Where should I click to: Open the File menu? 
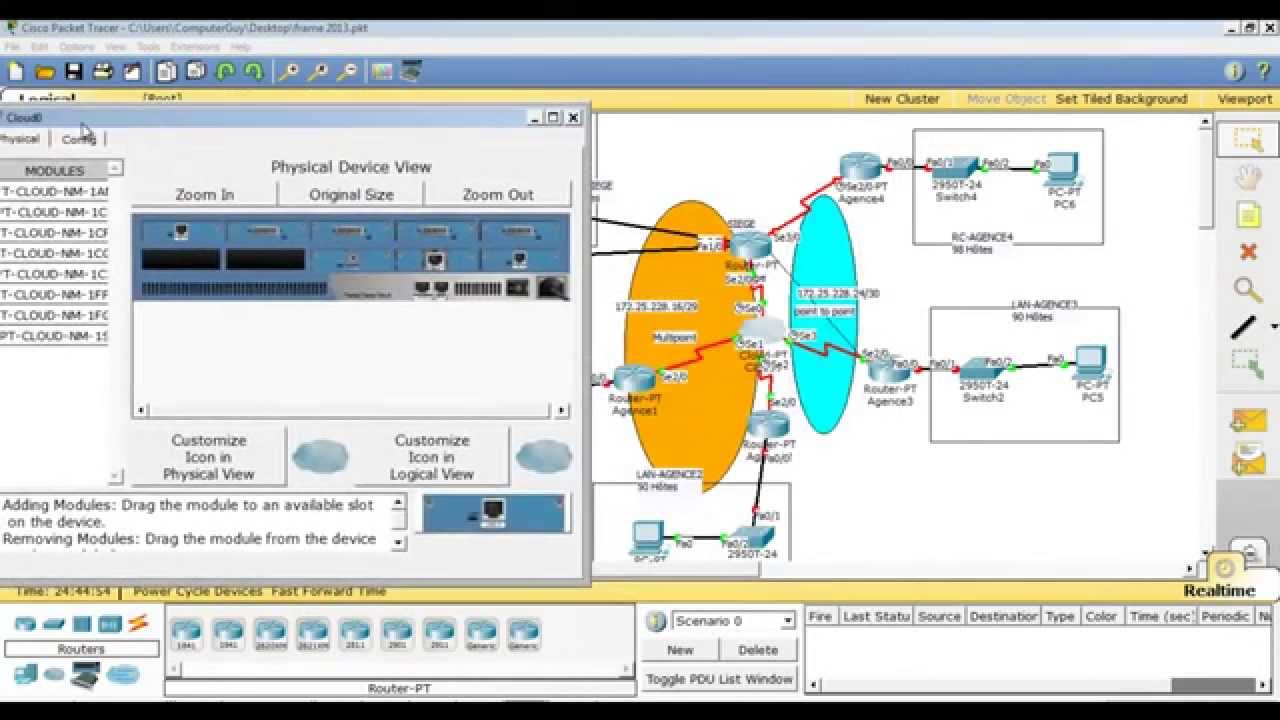click(x=12, y=47)
